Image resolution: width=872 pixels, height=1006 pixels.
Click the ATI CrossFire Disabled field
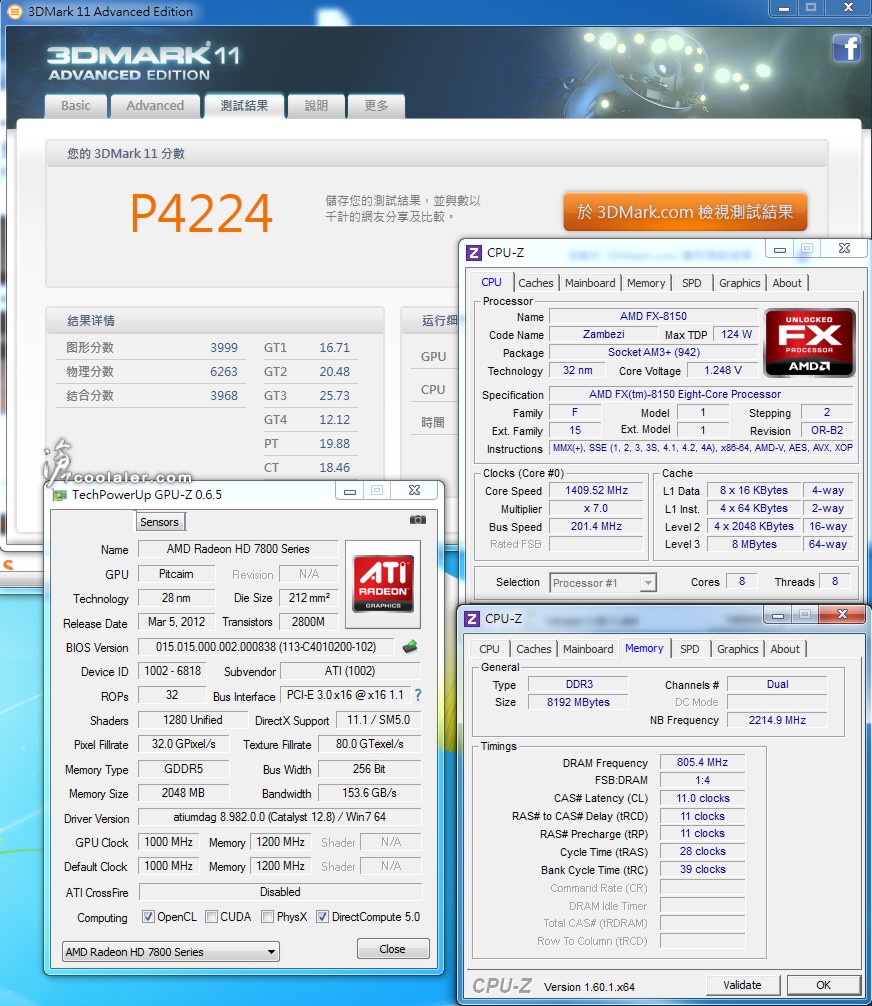(x=280, y=892)
